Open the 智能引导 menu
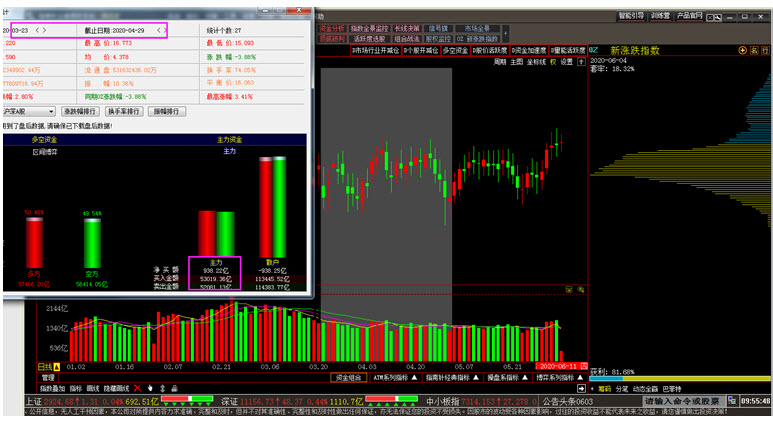This screenshot has height=422, width=773. click(x=630, y=16)
